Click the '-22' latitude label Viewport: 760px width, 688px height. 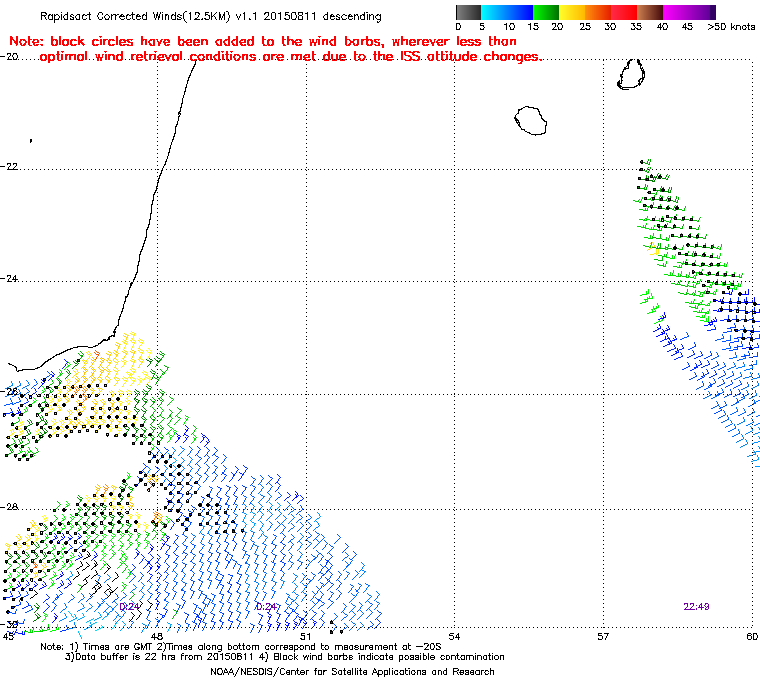[x=10, y=167]
